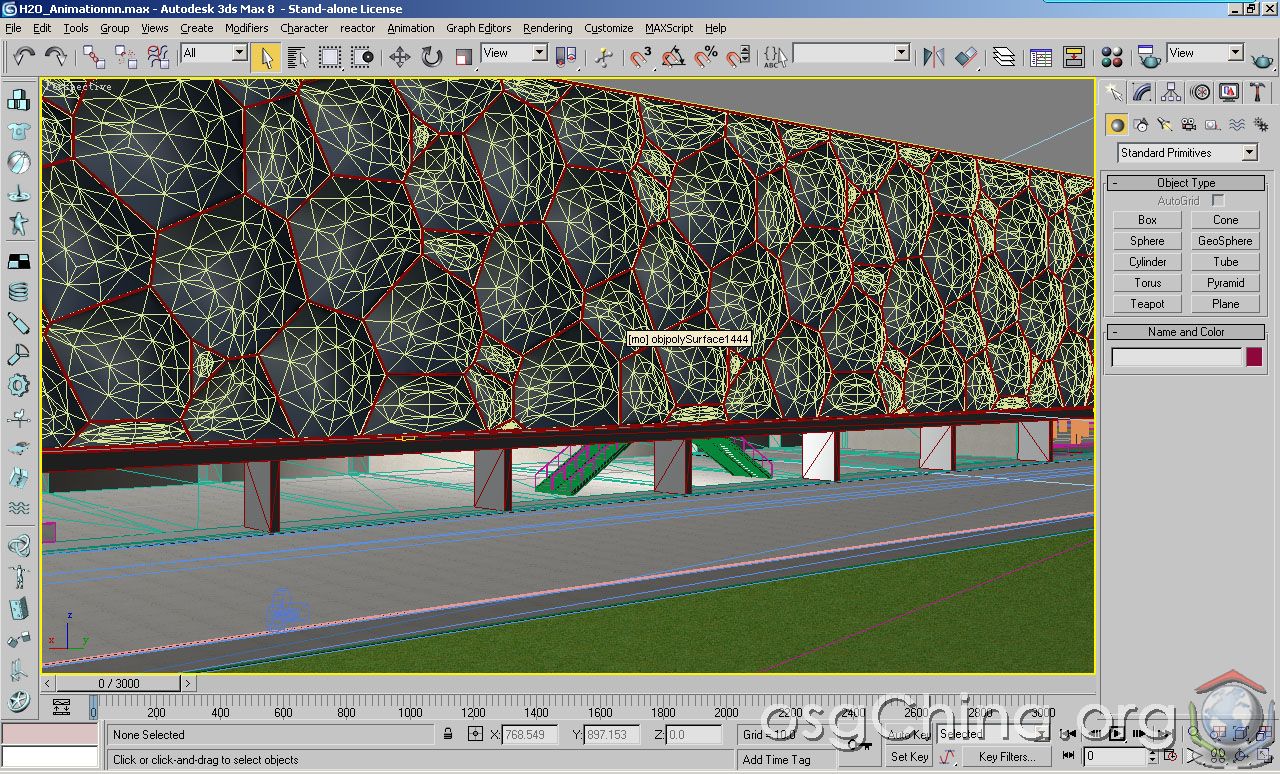1280x774 pixels.
Task: Click Use Pivot Point Center icon
Action: [x=565, y=56]
